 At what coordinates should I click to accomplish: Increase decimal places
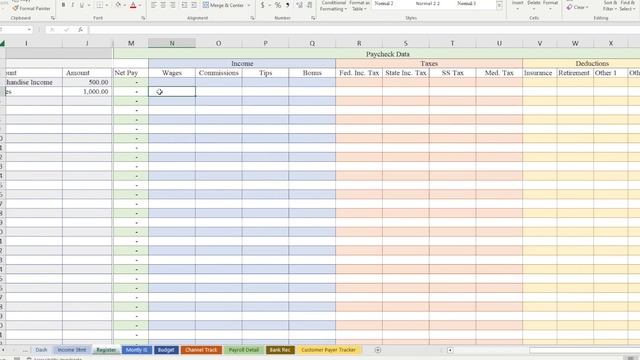coord(300,5)
